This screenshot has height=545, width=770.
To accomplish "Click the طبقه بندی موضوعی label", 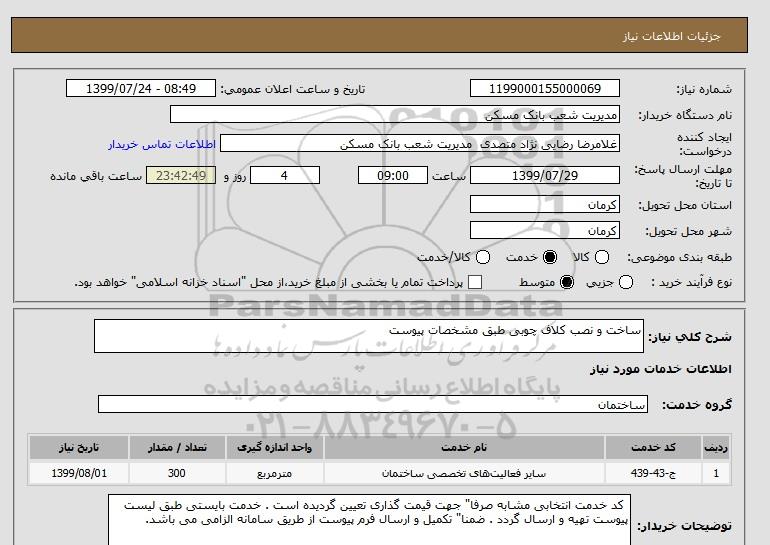I will click(679, 257).
